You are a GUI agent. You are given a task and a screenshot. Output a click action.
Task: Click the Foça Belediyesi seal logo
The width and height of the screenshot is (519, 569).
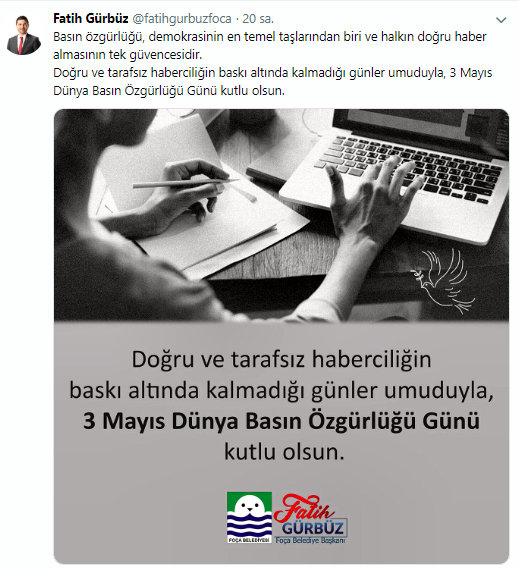coord(249,517)
